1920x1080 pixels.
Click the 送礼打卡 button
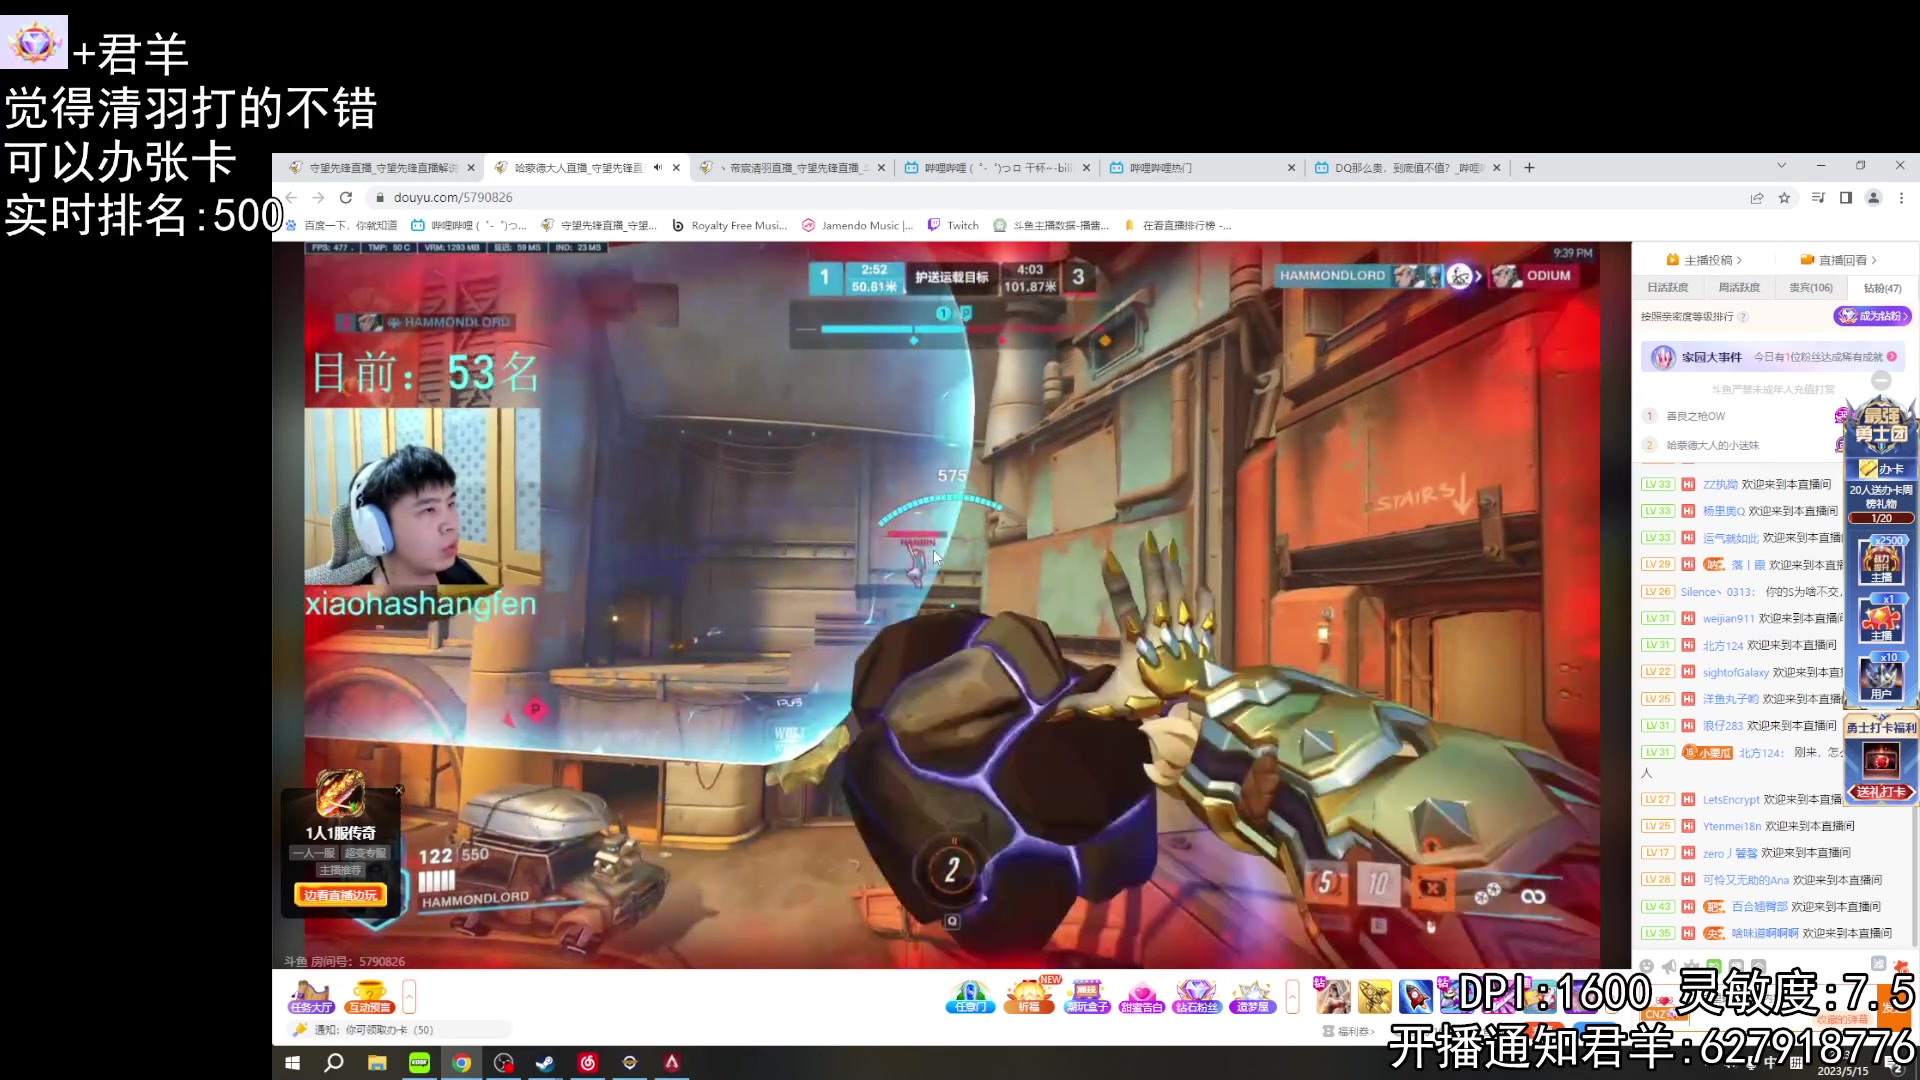pos(1881,792)
